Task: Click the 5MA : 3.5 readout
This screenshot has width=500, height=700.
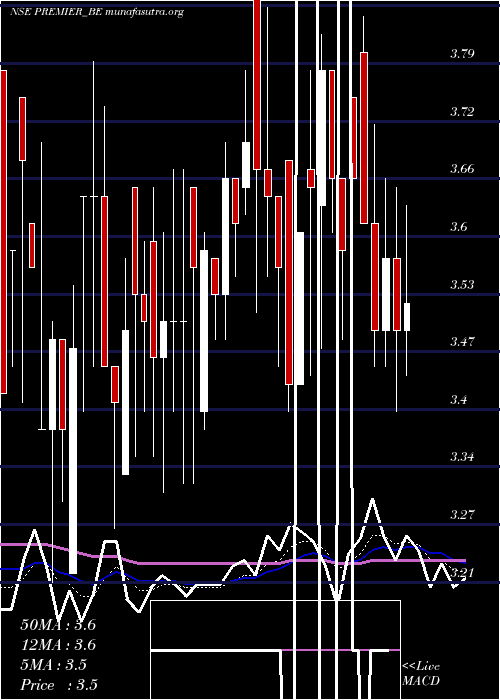Action: pos(54,665)
